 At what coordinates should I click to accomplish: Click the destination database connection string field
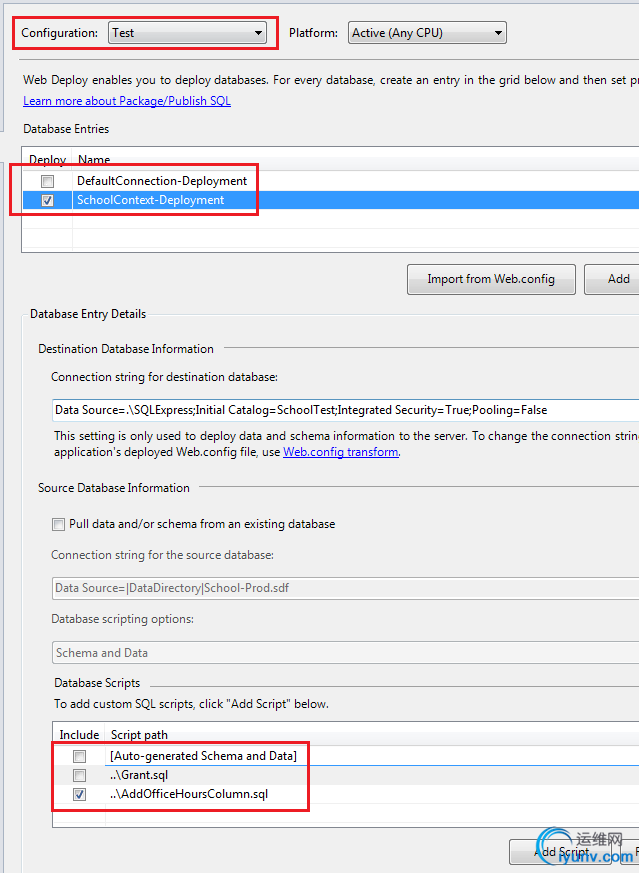coord(345,410)
